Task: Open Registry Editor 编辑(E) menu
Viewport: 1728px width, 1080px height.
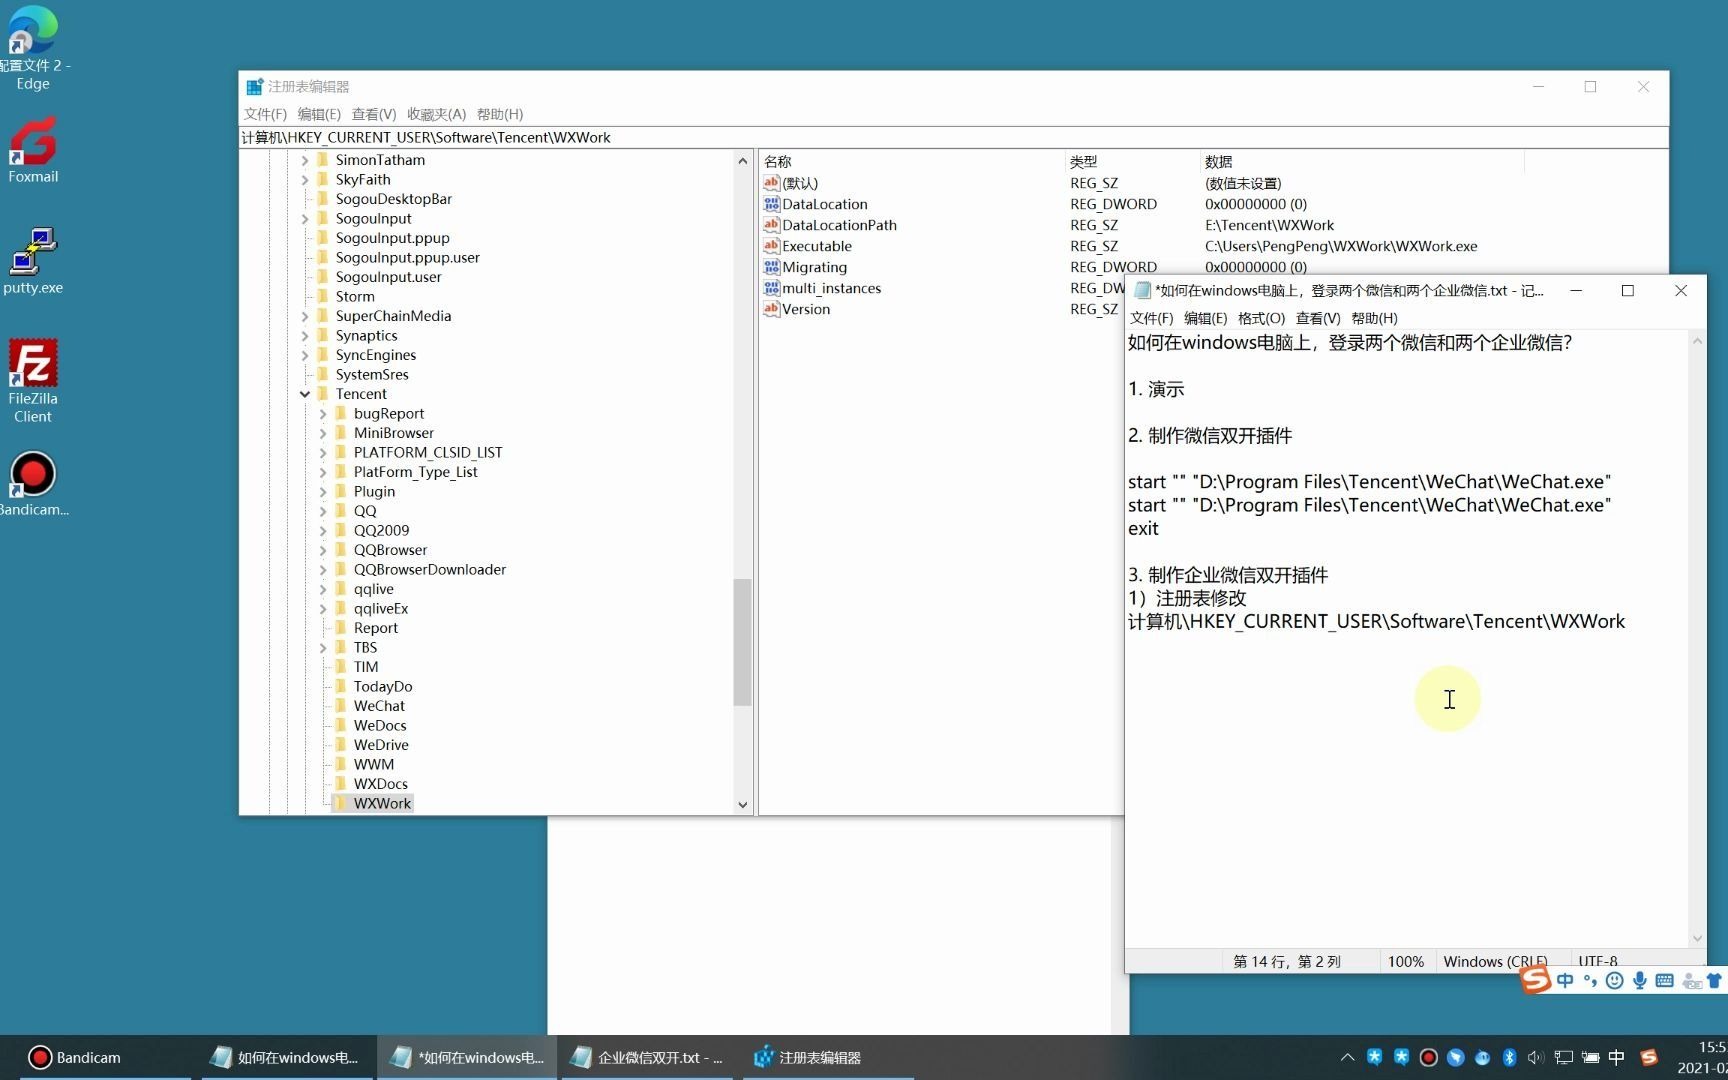Action: [319, 114]
